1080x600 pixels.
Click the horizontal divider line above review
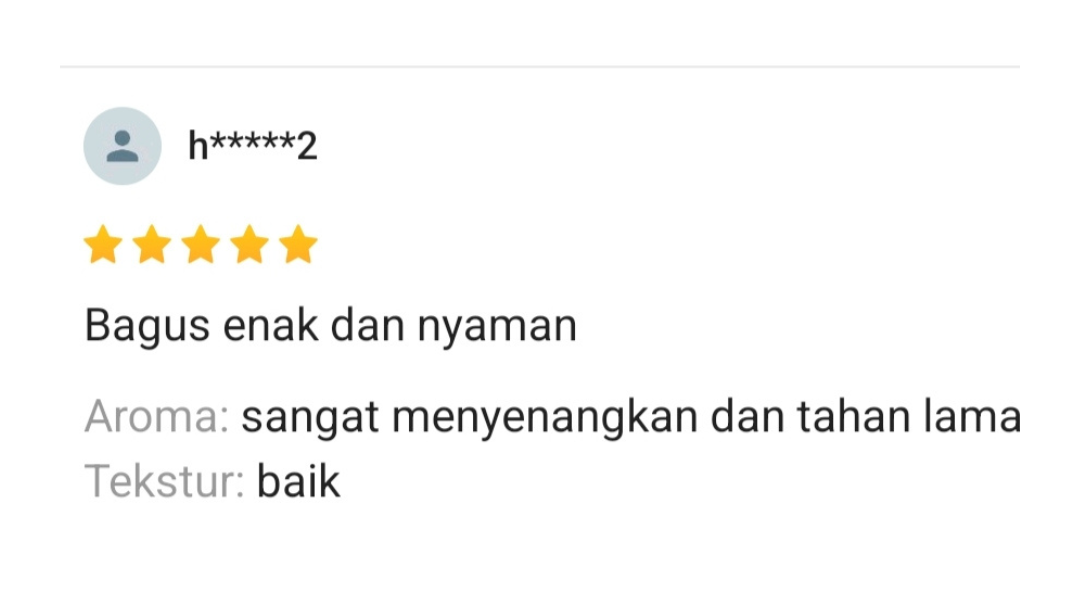(540, 67)
